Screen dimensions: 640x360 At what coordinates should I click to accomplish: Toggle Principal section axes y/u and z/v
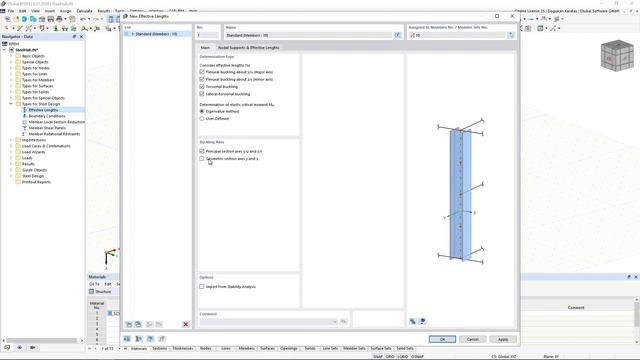click(202, 151)
